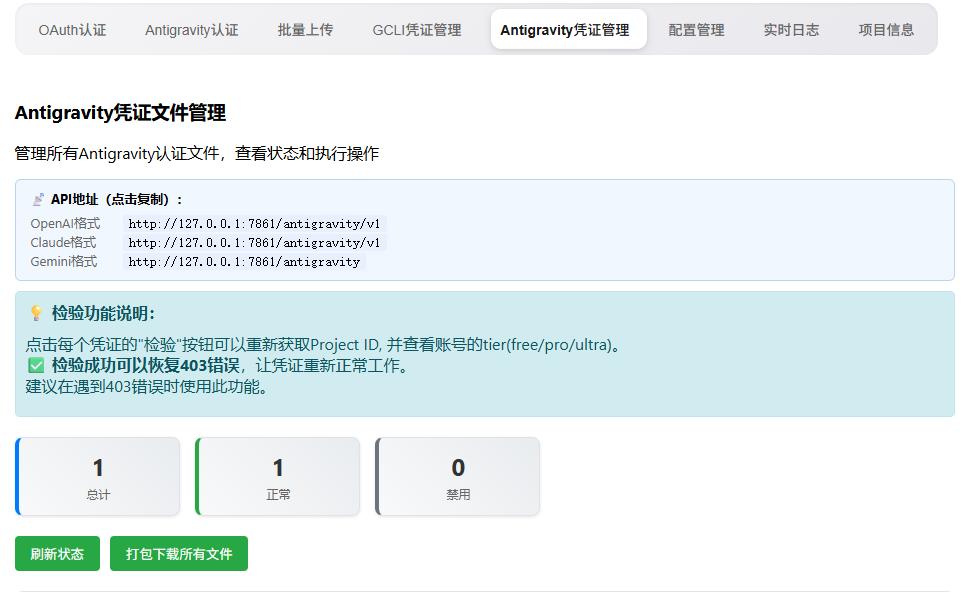Click the 刷新状态 button
Image resolution: width=972 pixels, height=592 pixels.
click(57, 554)
